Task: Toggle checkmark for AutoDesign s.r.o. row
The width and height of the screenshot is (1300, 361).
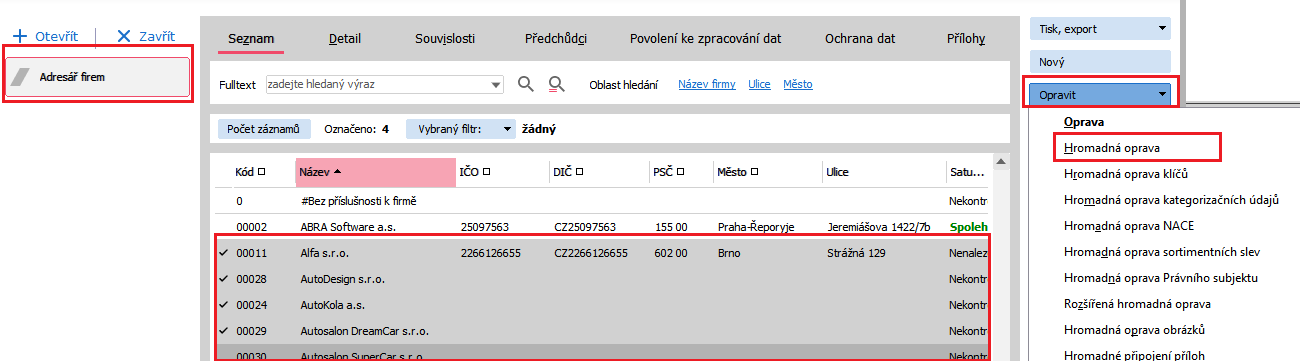Action: point(223,279)
